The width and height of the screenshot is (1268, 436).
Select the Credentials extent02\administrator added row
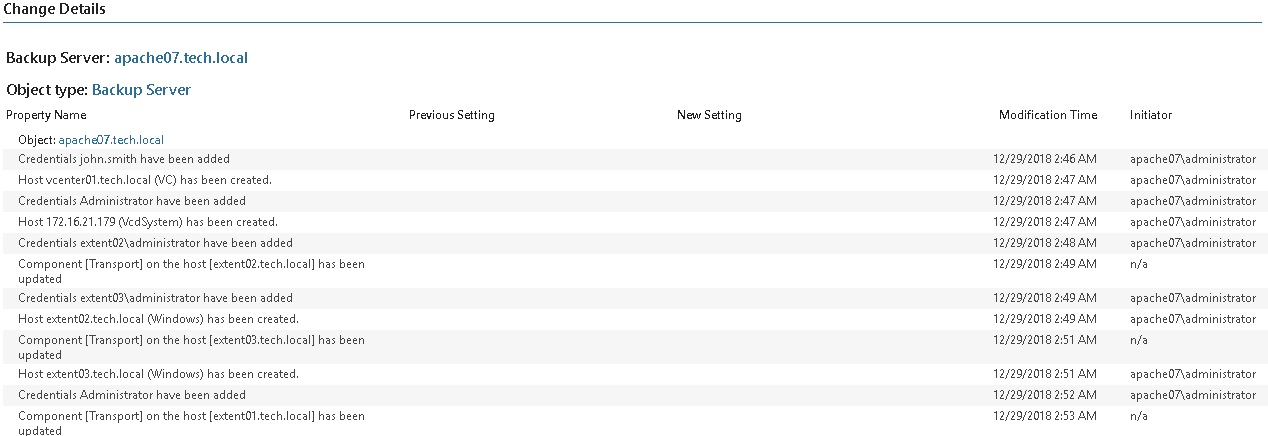[x=634, y=243]
